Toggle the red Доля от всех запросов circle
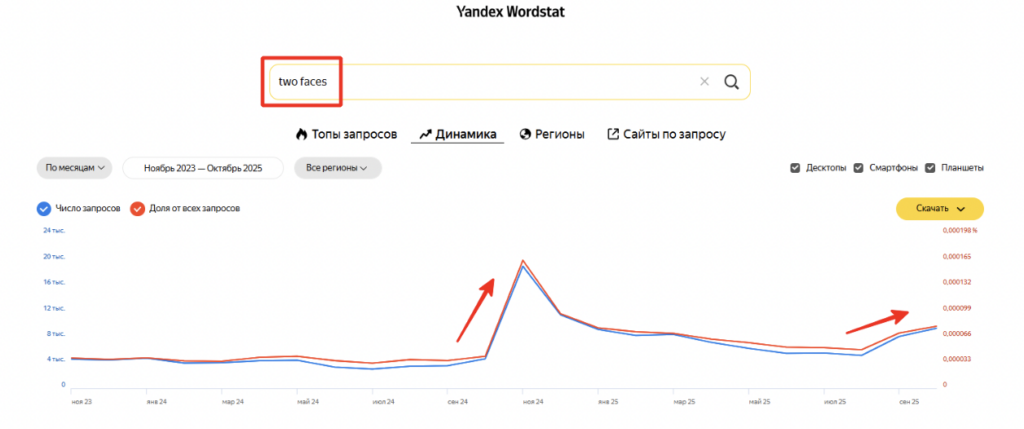Image resolution: width=1024 pixels, height=429 pixels. (x=137, y=209)
